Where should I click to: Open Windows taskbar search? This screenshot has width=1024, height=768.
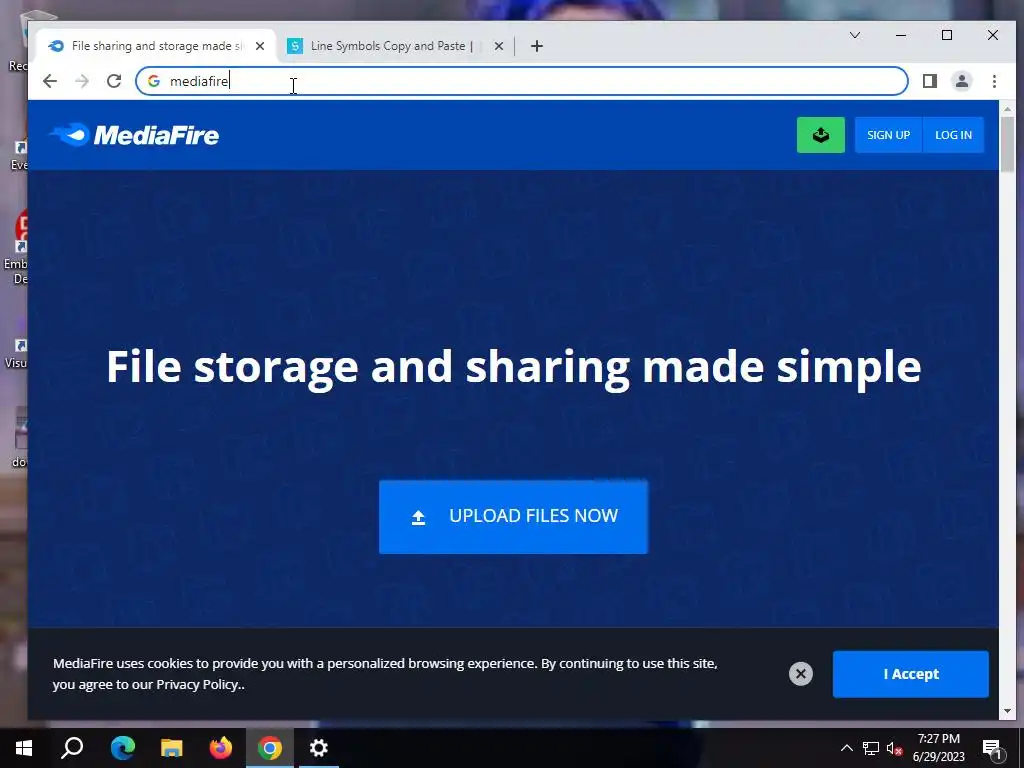[72, 748]
